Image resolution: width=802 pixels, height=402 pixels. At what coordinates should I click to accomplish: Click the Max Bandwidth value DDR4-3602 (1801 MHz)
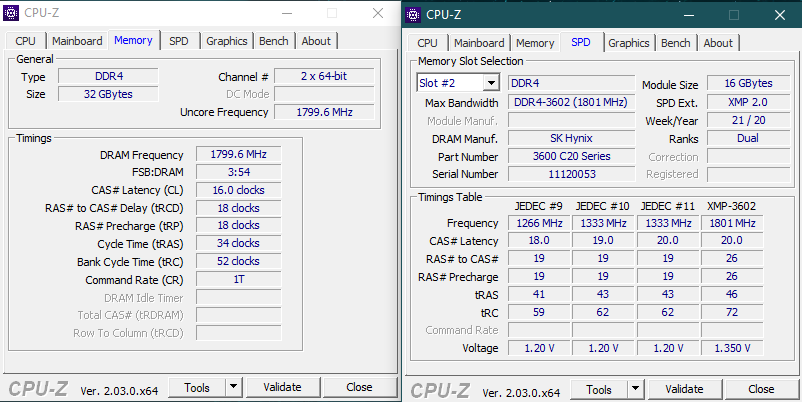tap(571, 102)
